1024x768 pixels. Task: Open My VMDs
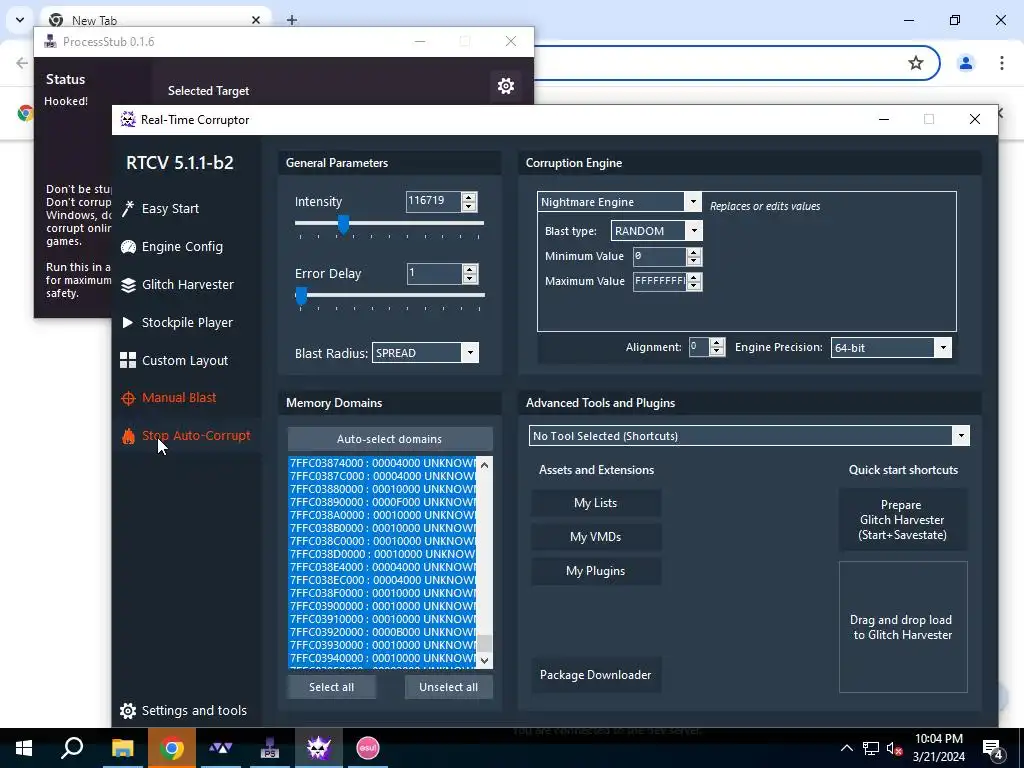click(596, 537)
